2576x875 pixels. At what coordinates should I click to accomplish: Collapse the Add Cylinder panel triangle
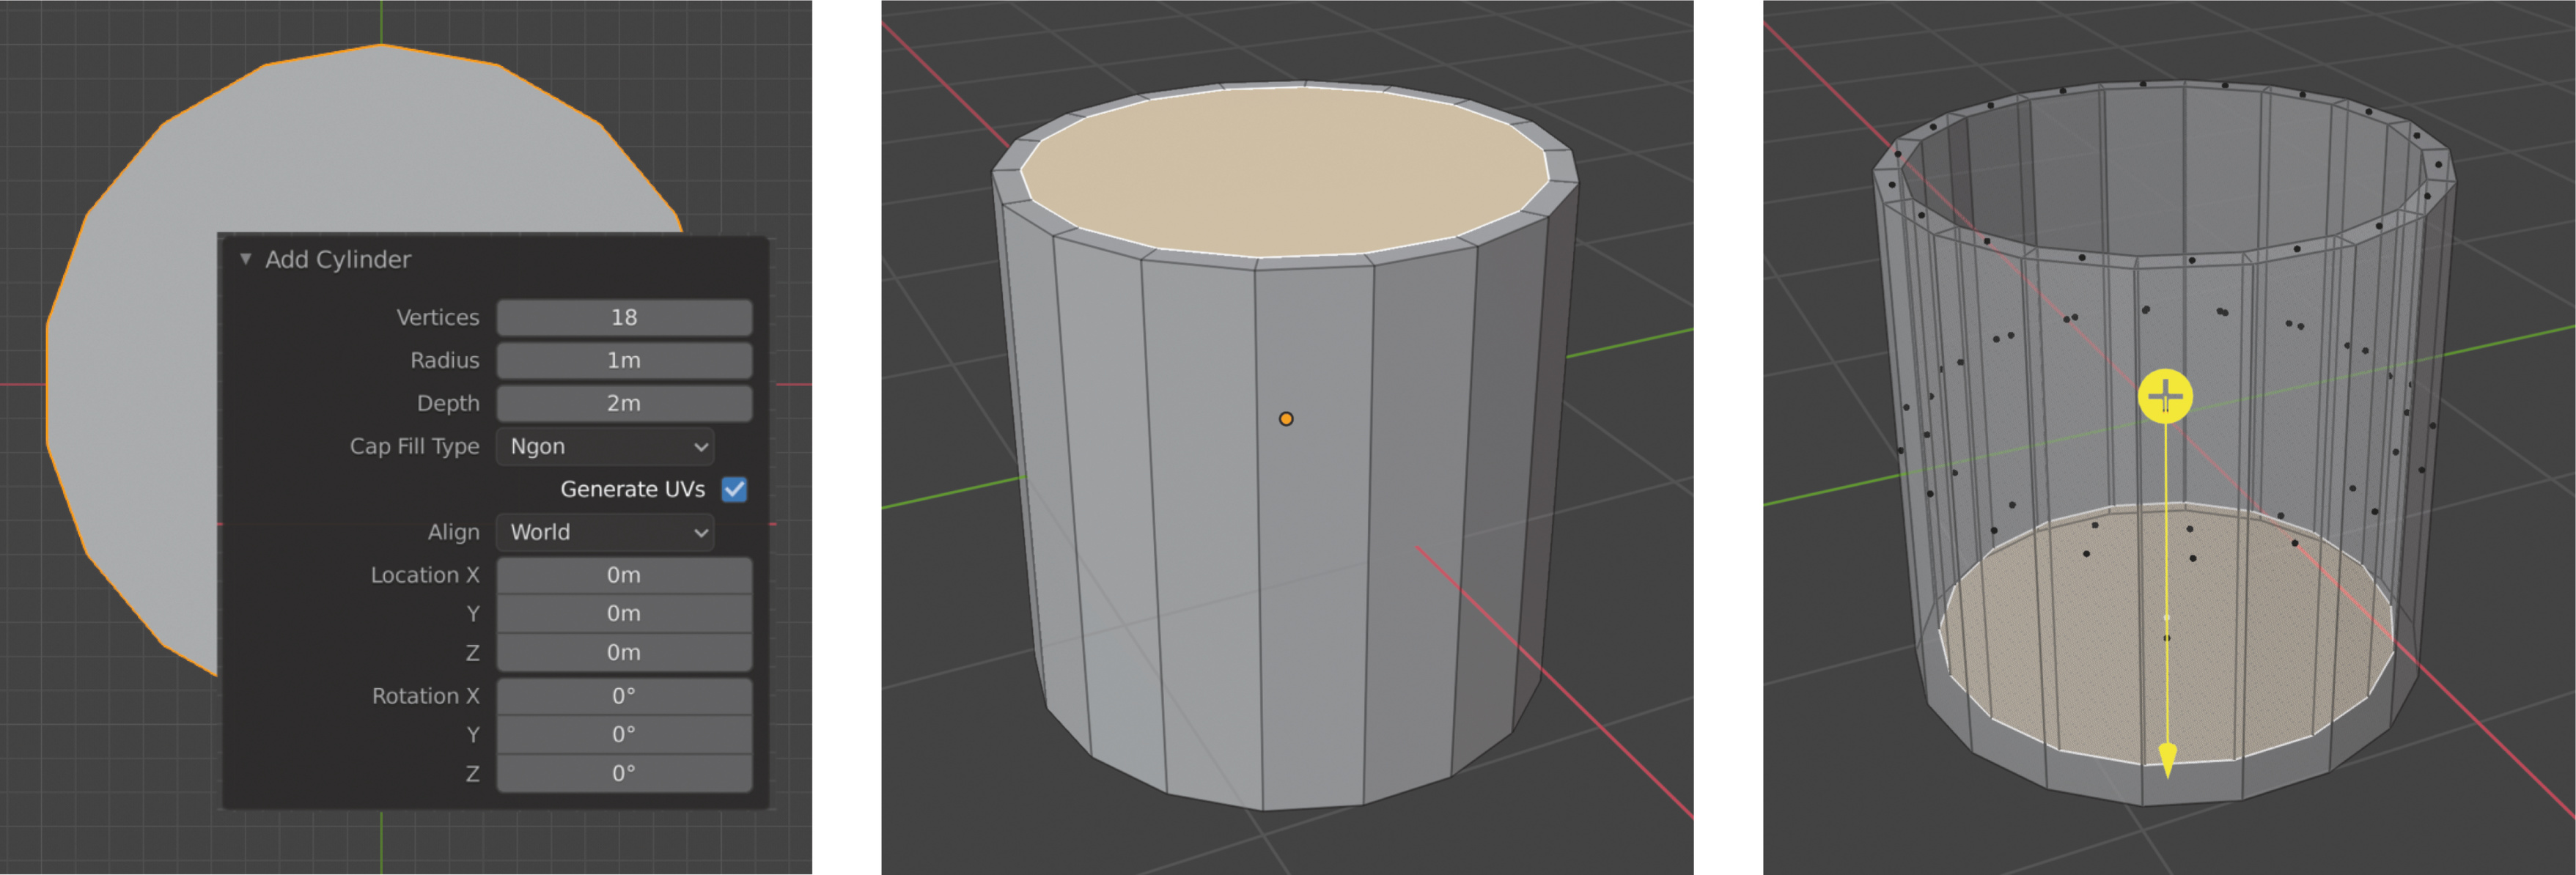tap(245, 259)
